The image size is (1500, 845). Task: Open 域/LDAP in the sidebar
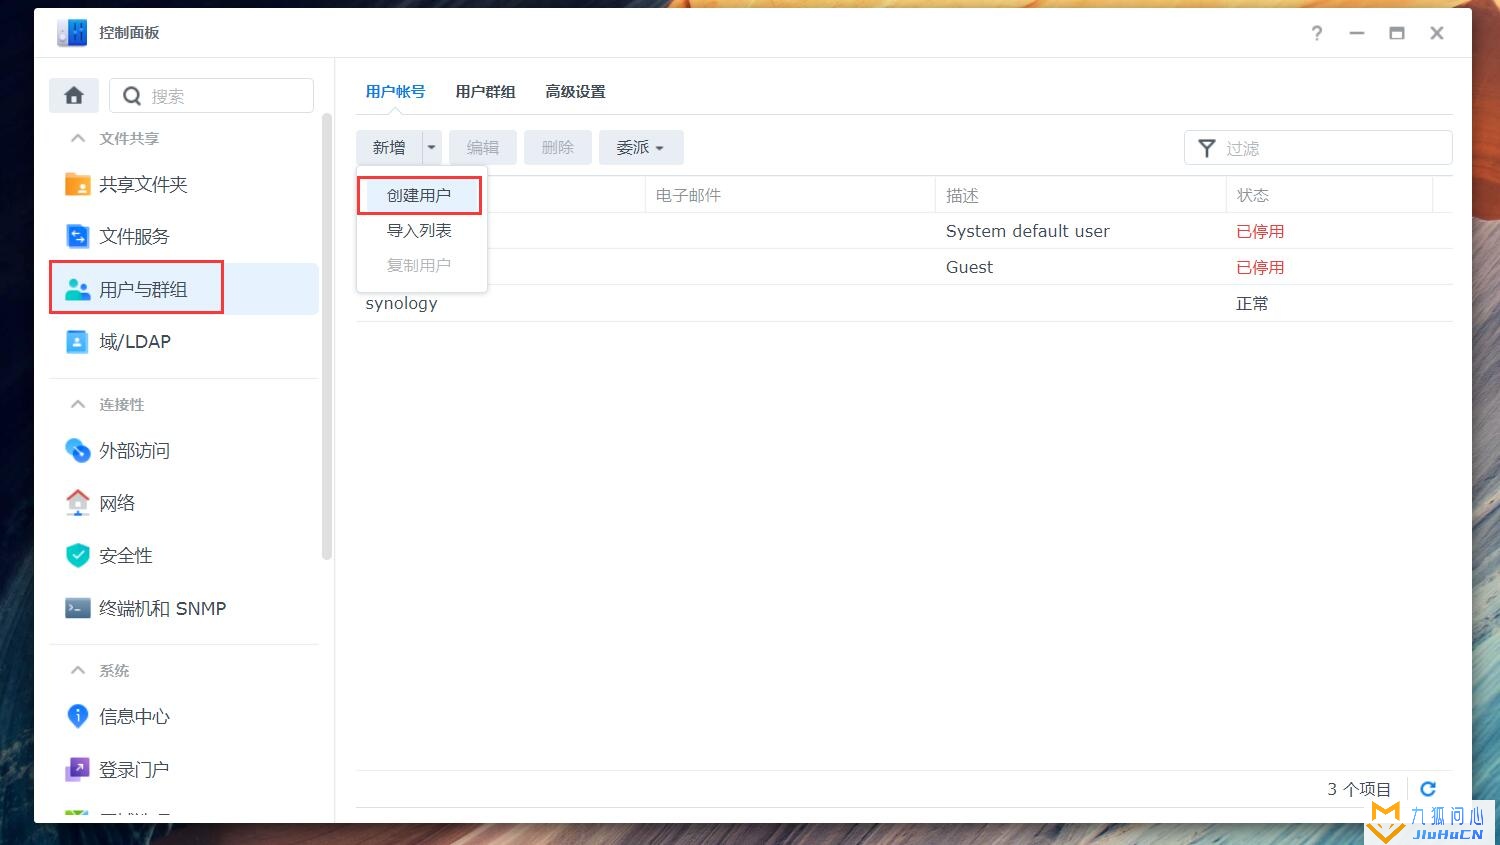coord(184,342)
